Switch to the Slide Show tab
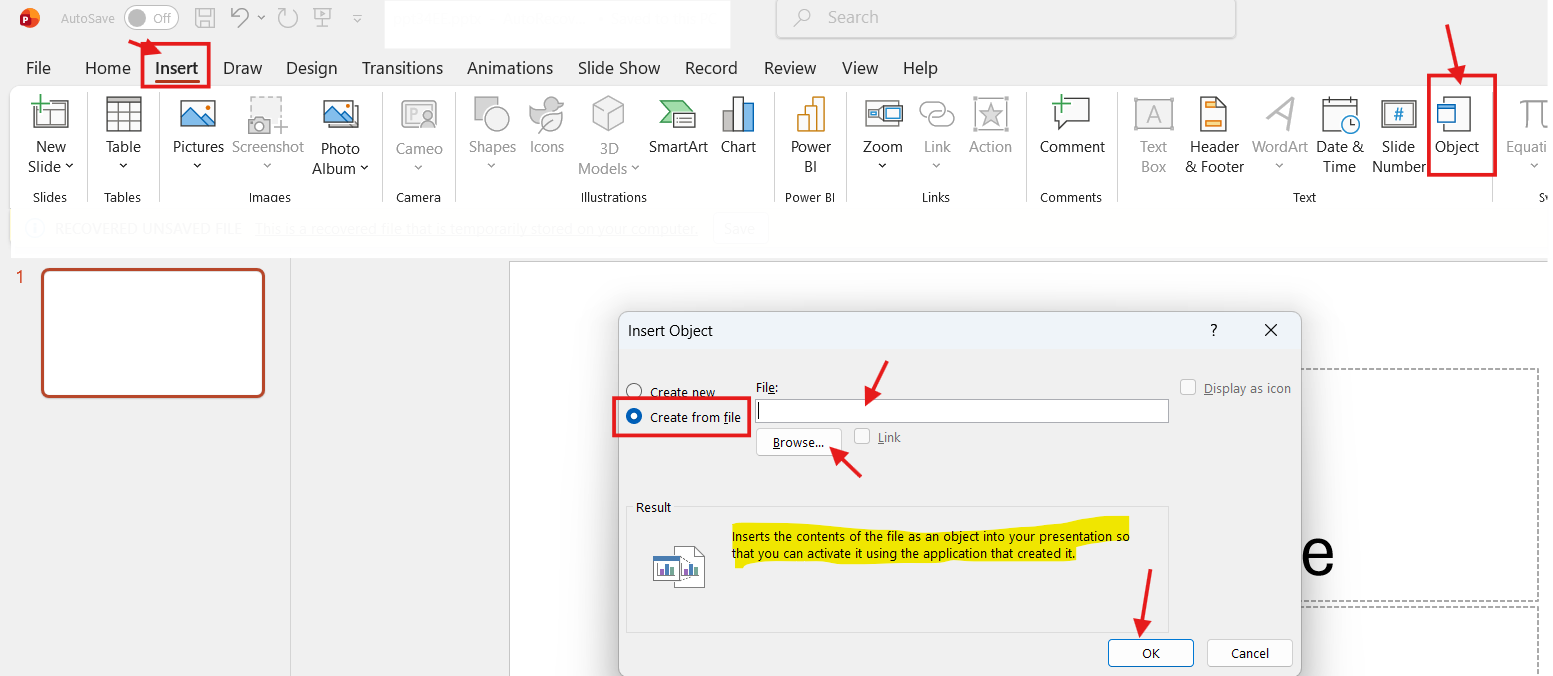1553x676 pixels. [619, 68]
